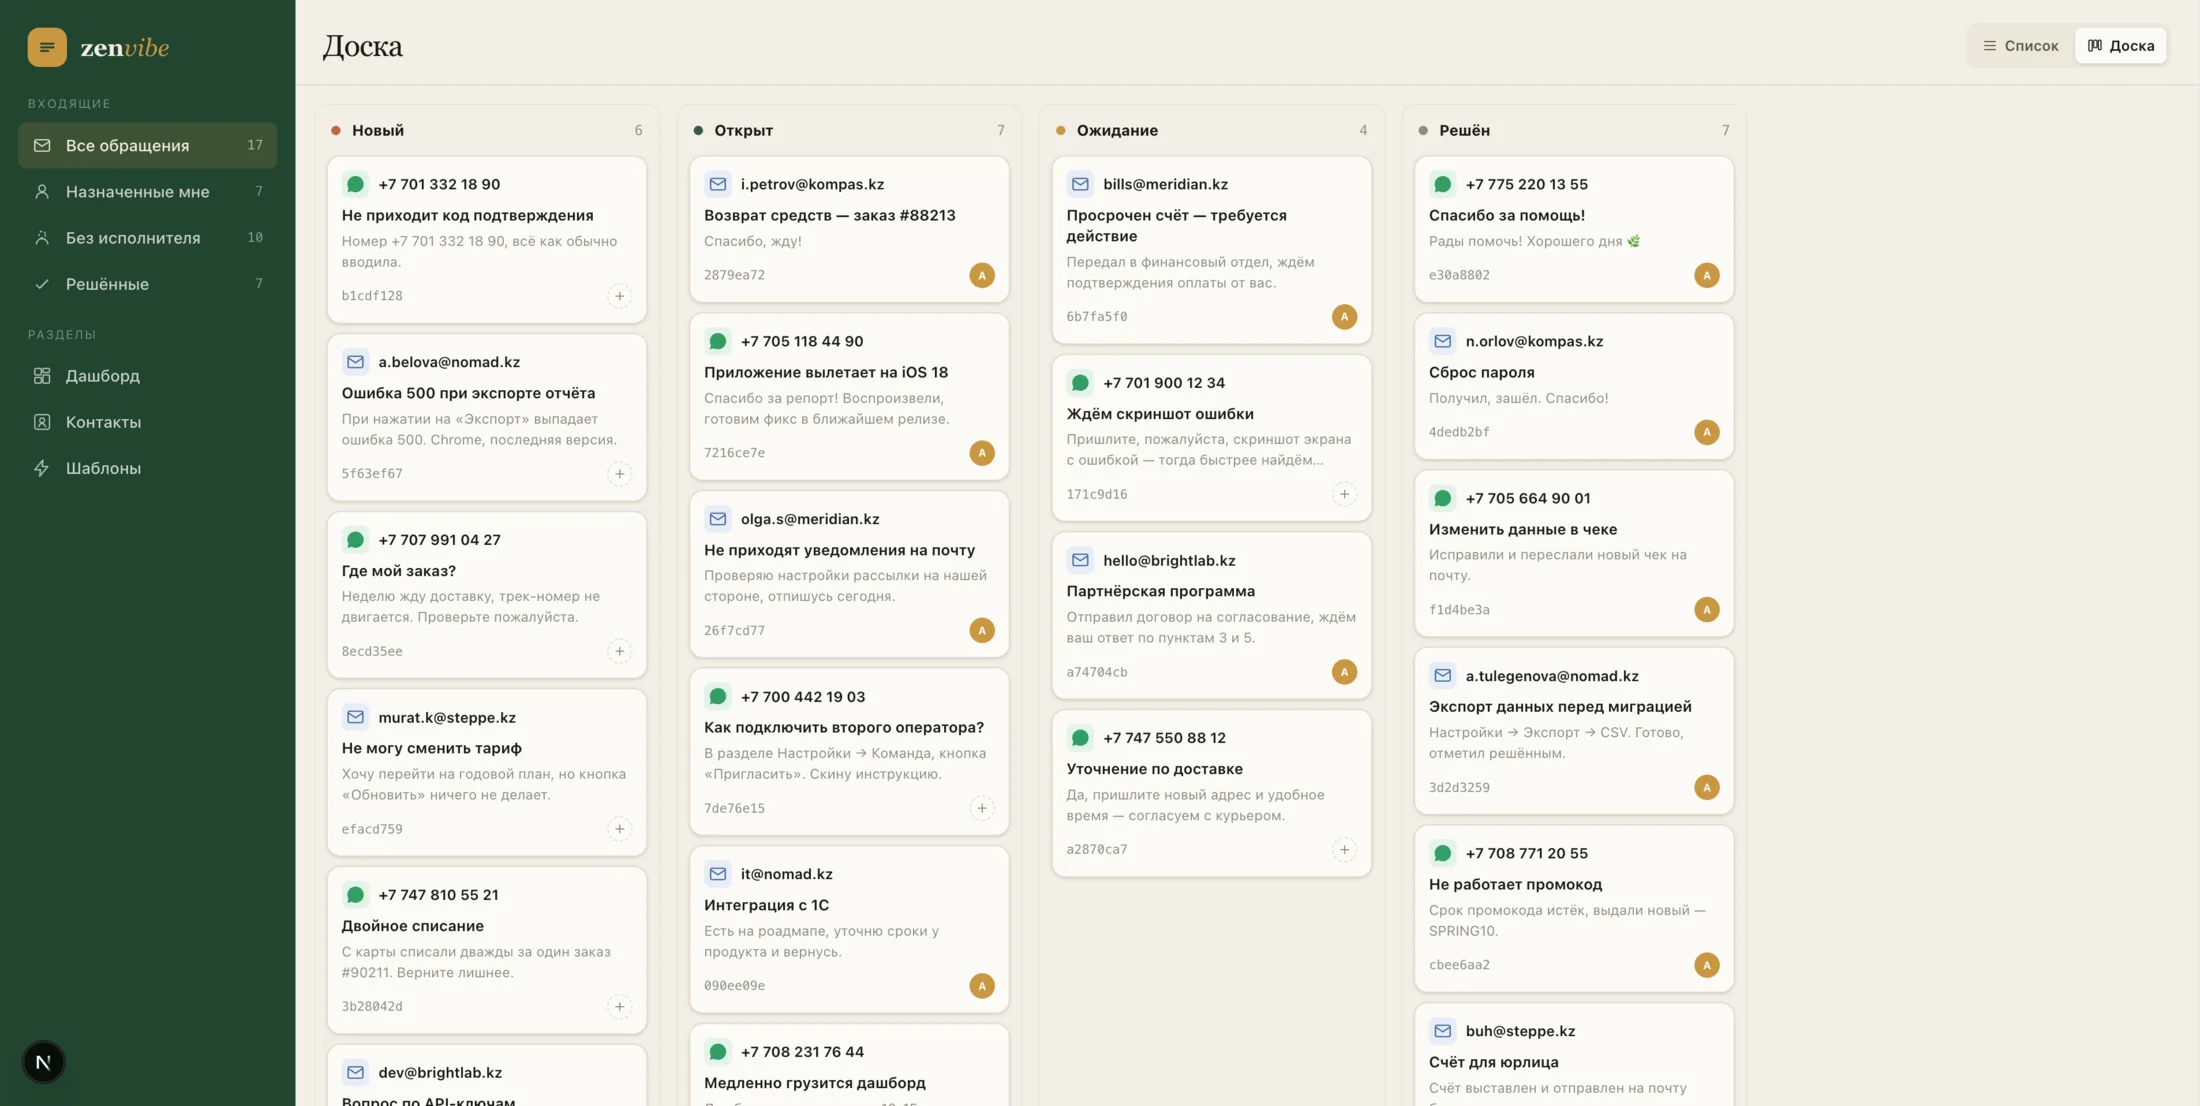Click assignee avatar on card a74704cb
This screenshot has width=2200, height=1106.
pyautogui.click(x=1344, y=672)
